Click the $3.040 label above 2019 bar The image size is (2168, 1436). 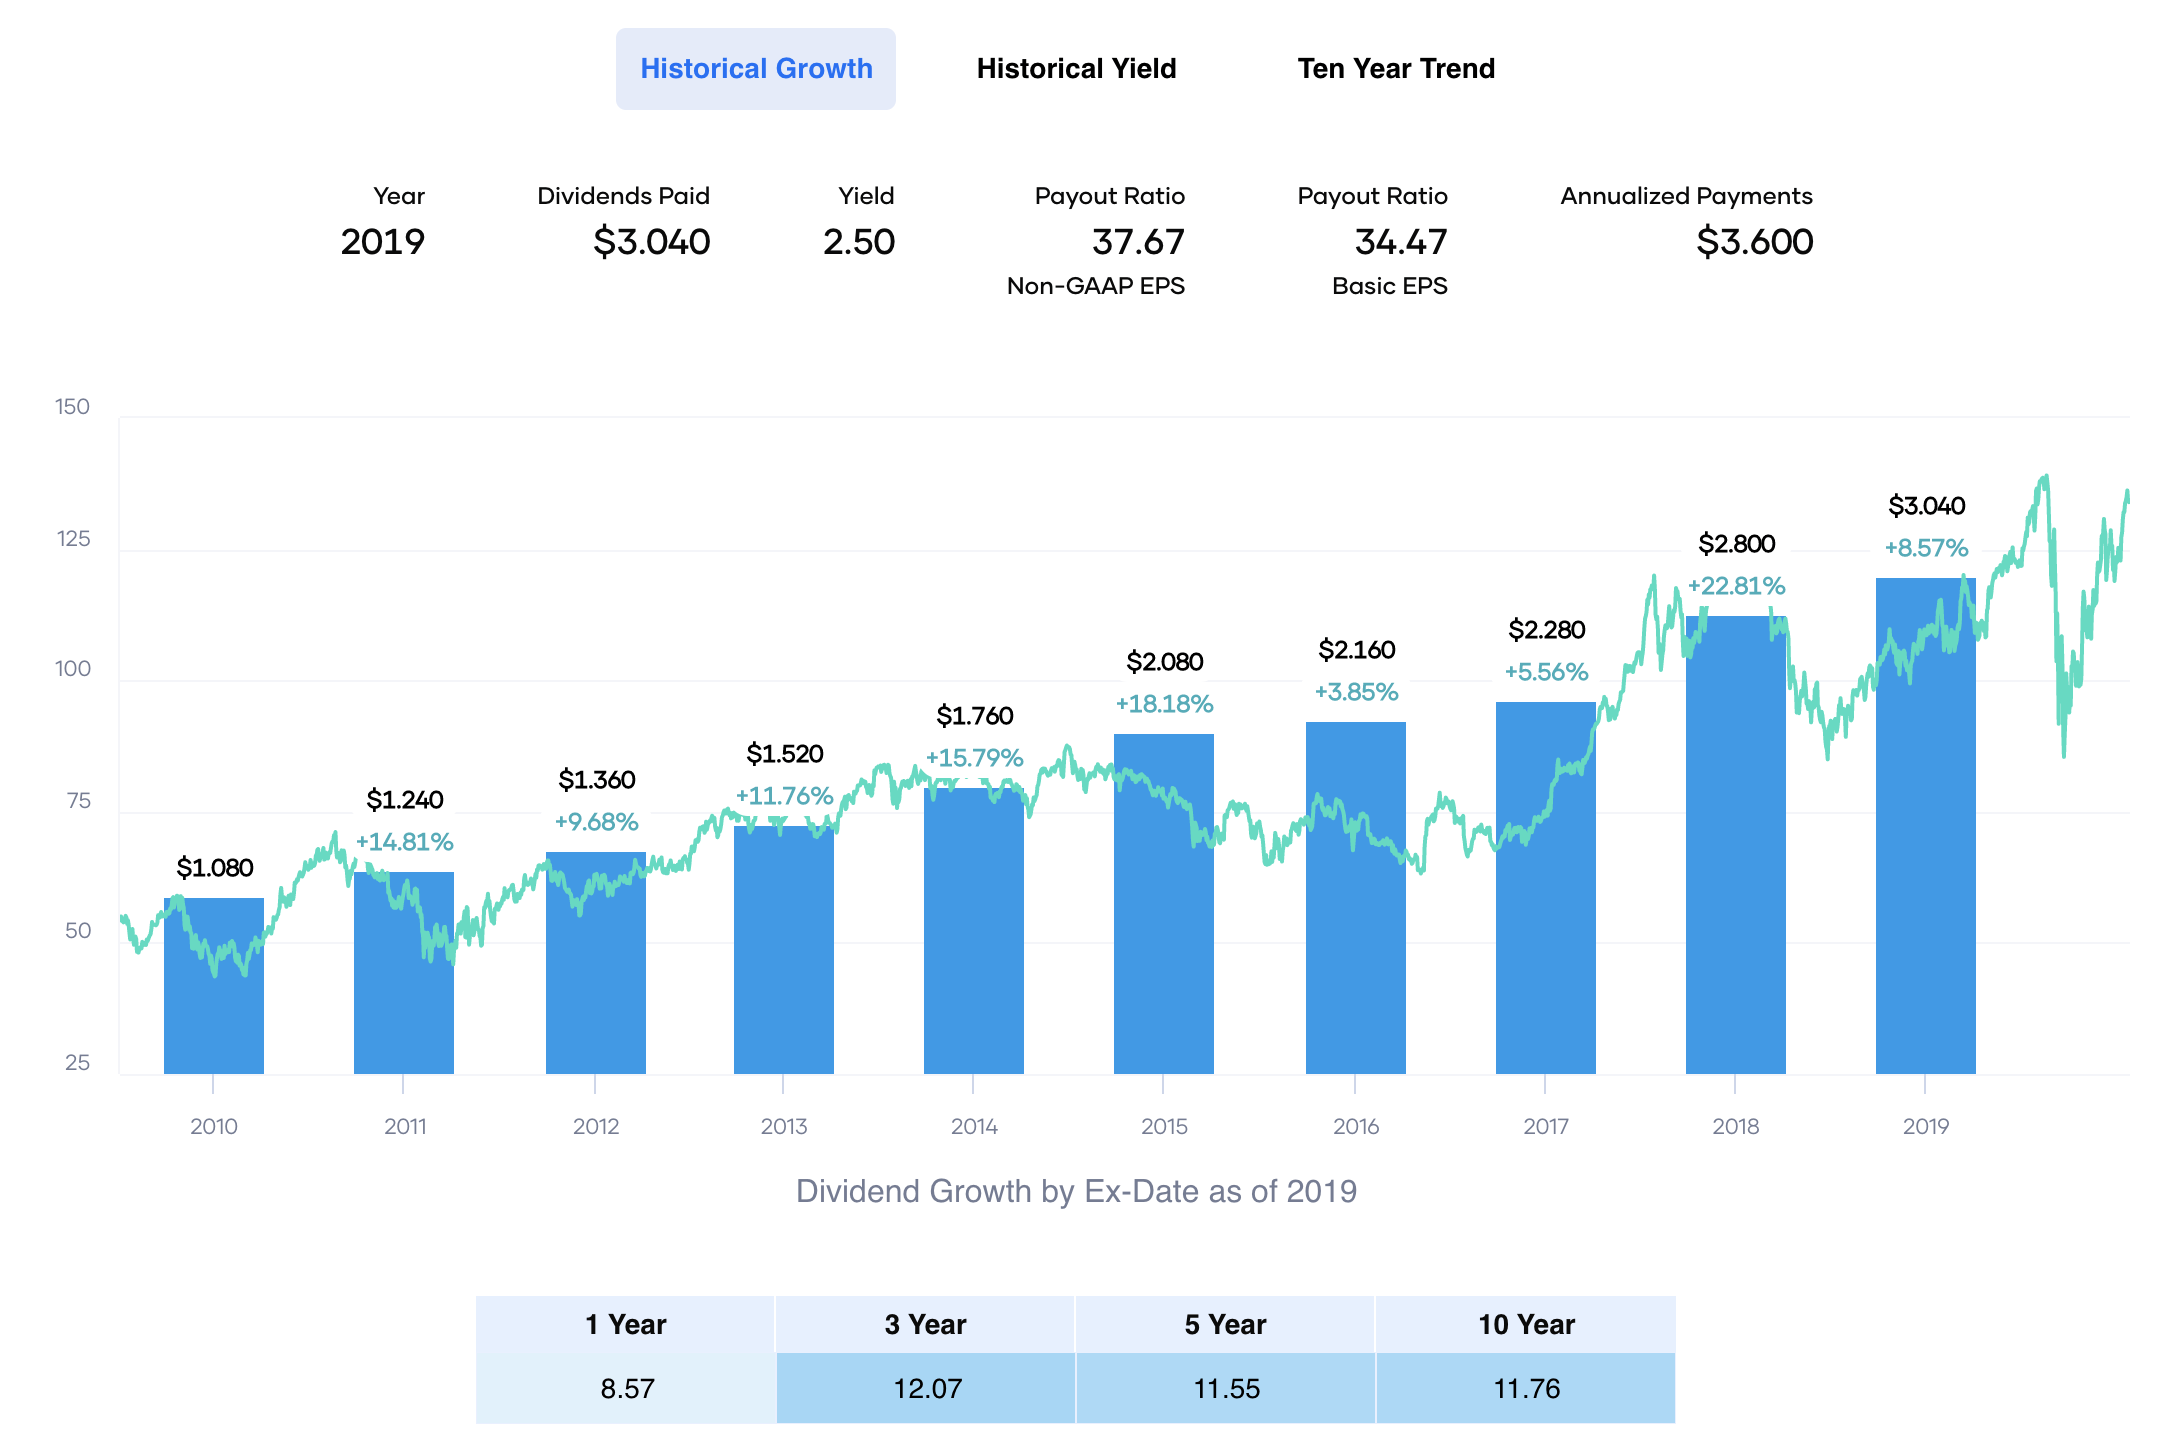coord(1927,506)
